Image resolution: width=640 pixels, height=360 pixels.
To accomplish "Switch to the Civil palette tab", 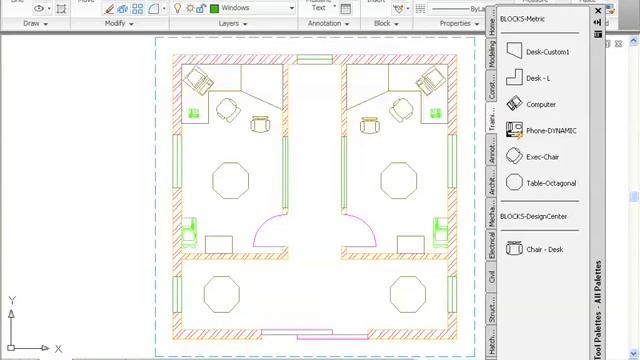I will [x=491, y=277].
